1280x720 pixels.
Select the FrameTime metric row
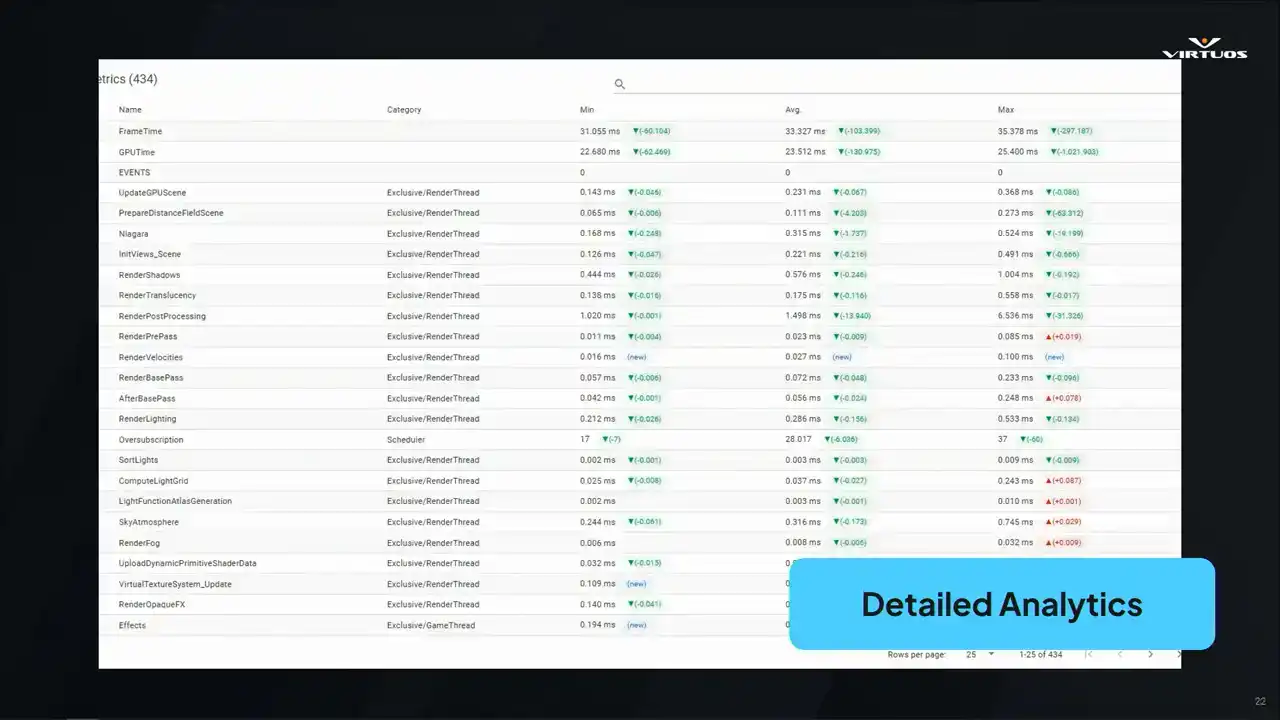pyautogui.click(x=140, y=131)
